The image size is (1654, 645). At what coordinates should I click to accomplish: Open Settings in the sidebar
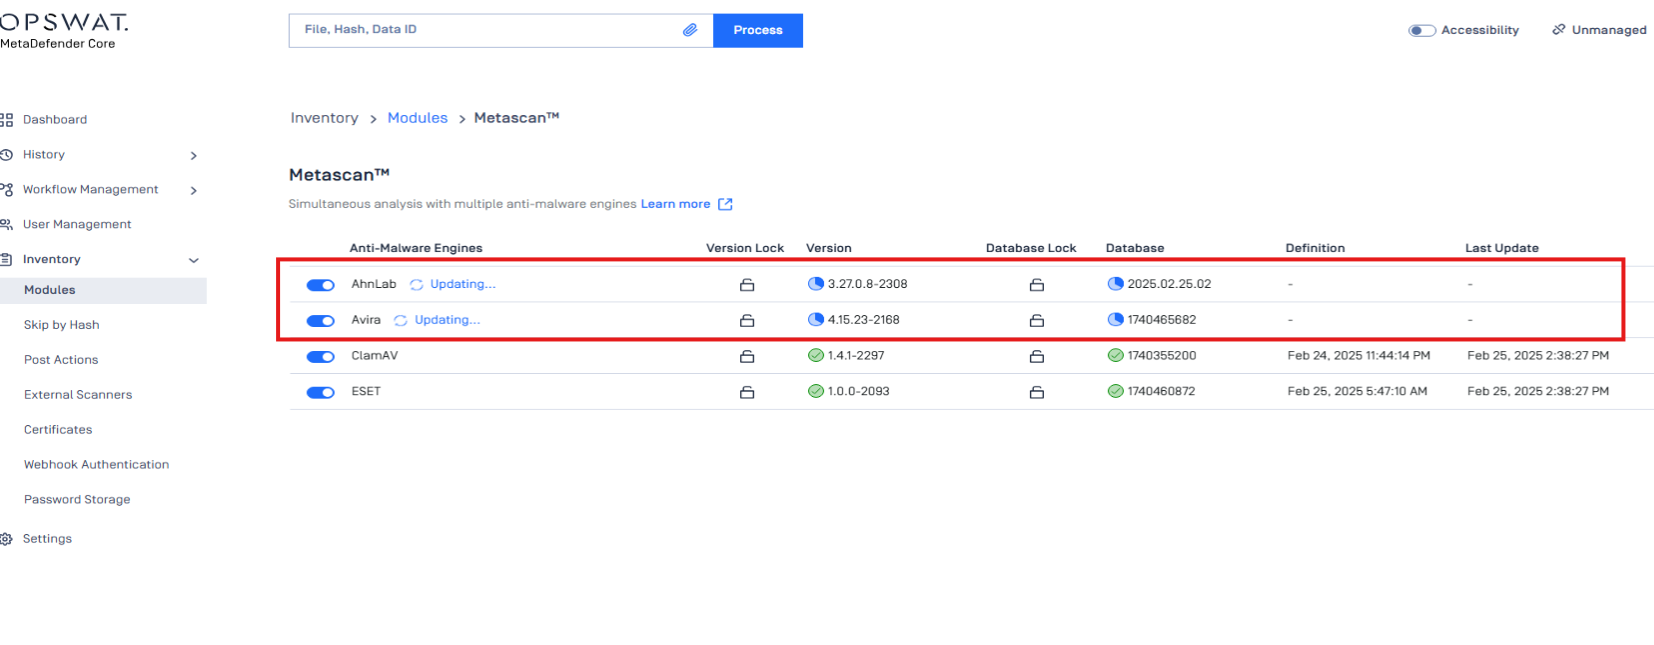[x=47, y=539]
